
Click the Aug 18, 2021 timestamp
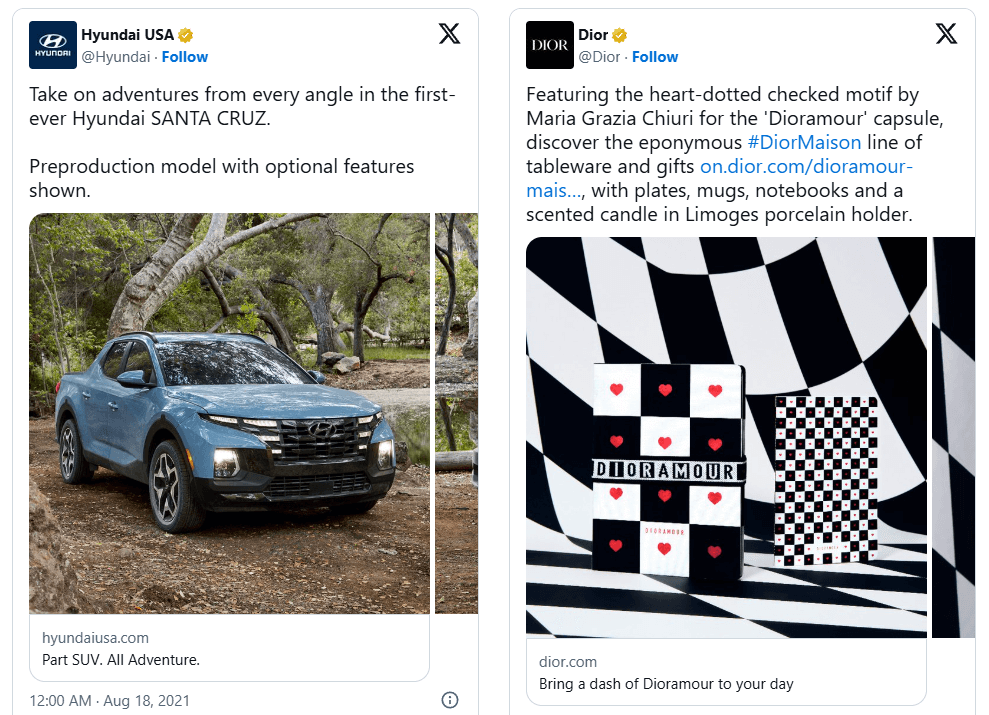pyautogui.click(x=109, y=700)
